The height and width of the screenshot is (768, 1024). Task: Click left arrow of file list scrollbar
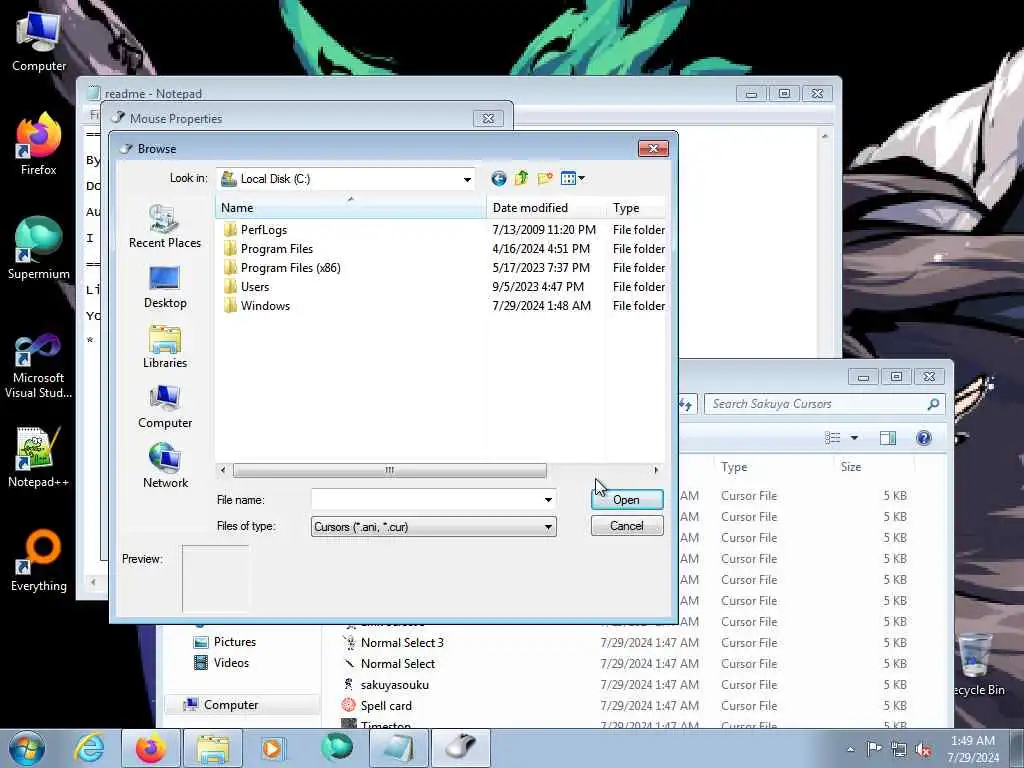223,470
